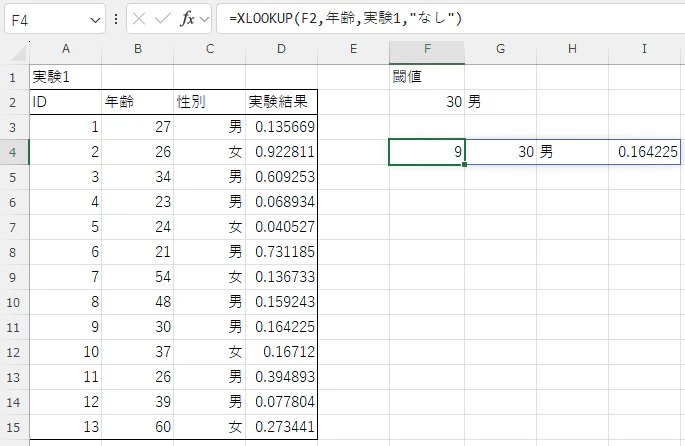
Task: Click result value 0.16712
Action: tap(281, 352)
